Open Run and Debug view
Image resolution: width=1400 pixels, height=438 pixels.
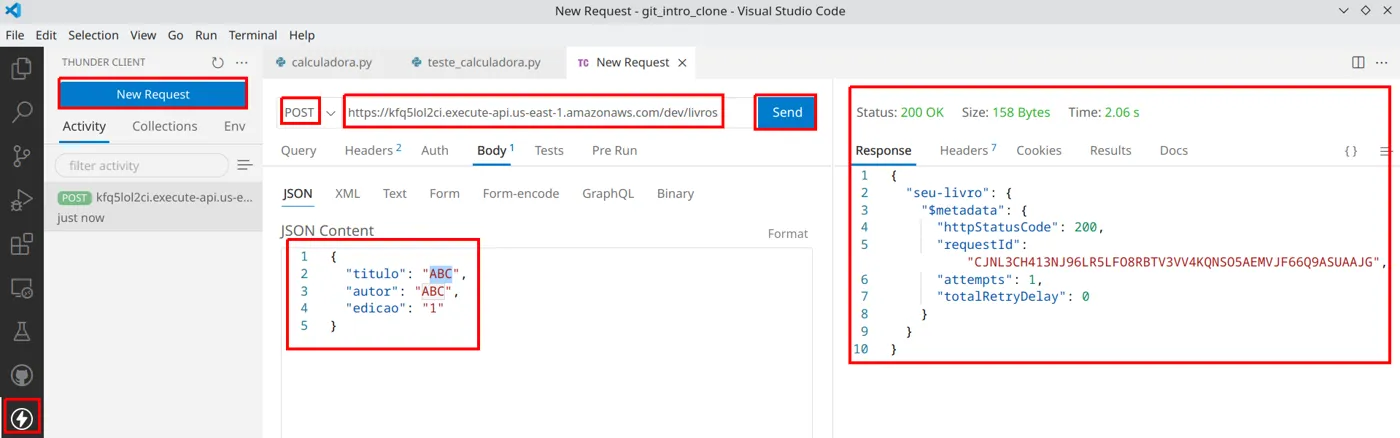pos(21,200)
